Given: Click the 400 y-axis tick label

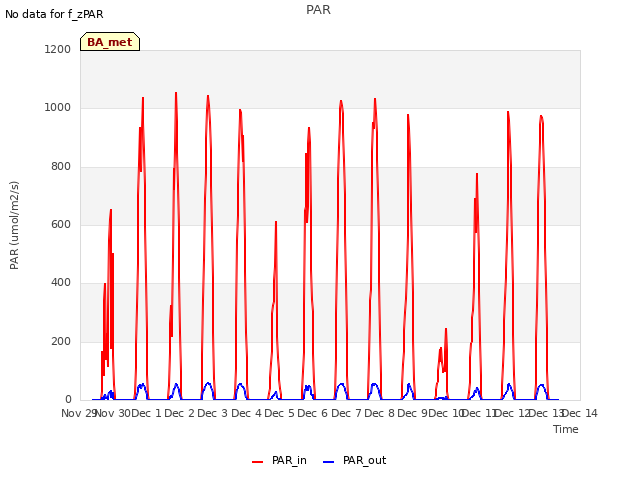Looking at the screenshot, I should tap(61, 282).
